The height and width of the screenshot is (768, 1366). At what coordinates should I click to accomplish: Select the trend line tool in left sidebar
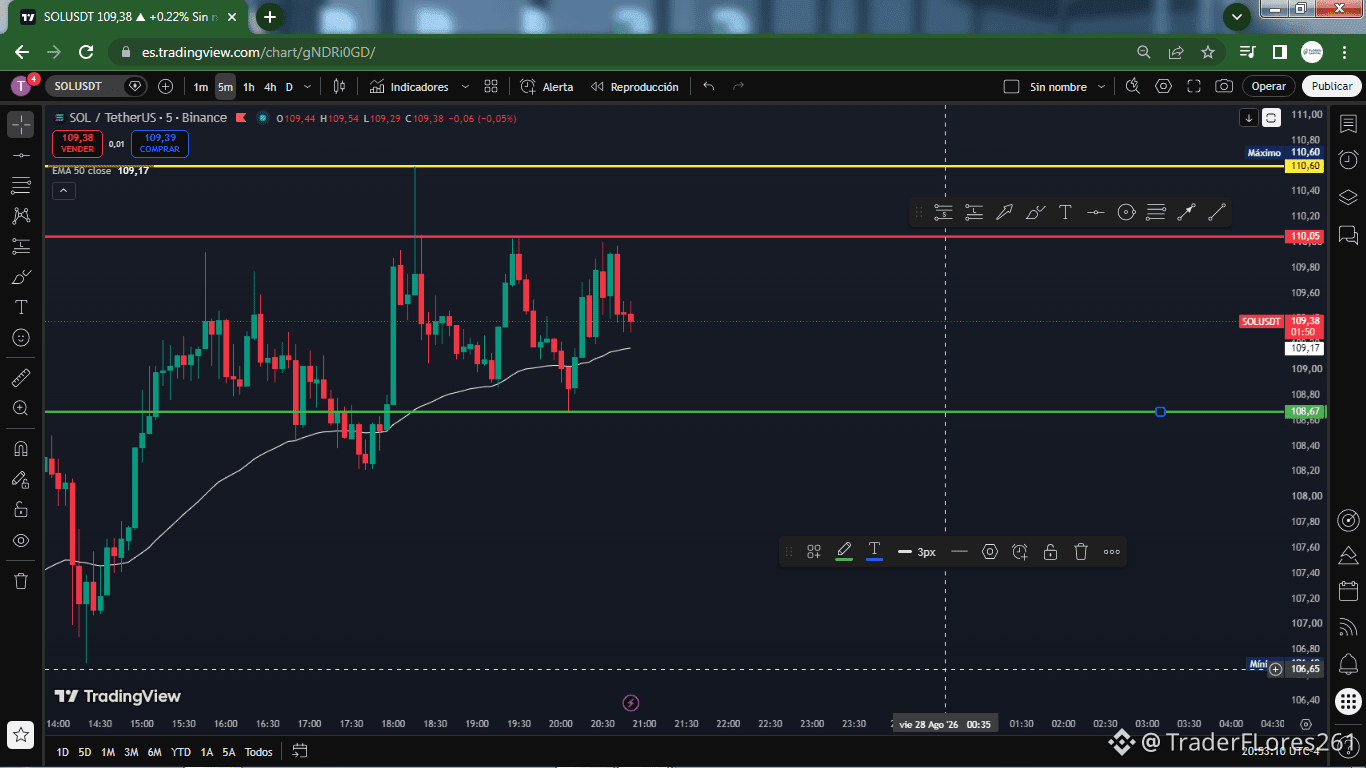click(x=20, y=155)
